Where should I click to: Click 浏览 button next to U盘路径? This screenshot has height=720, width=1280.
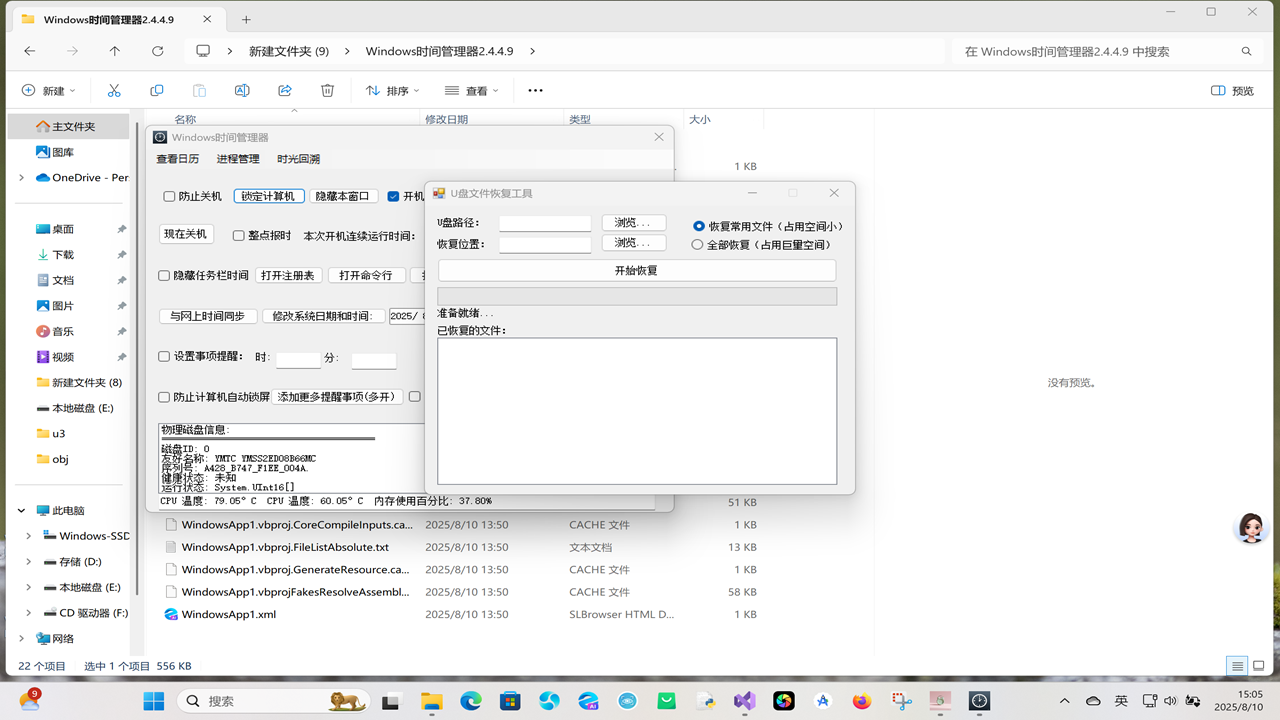click(633, 222)
